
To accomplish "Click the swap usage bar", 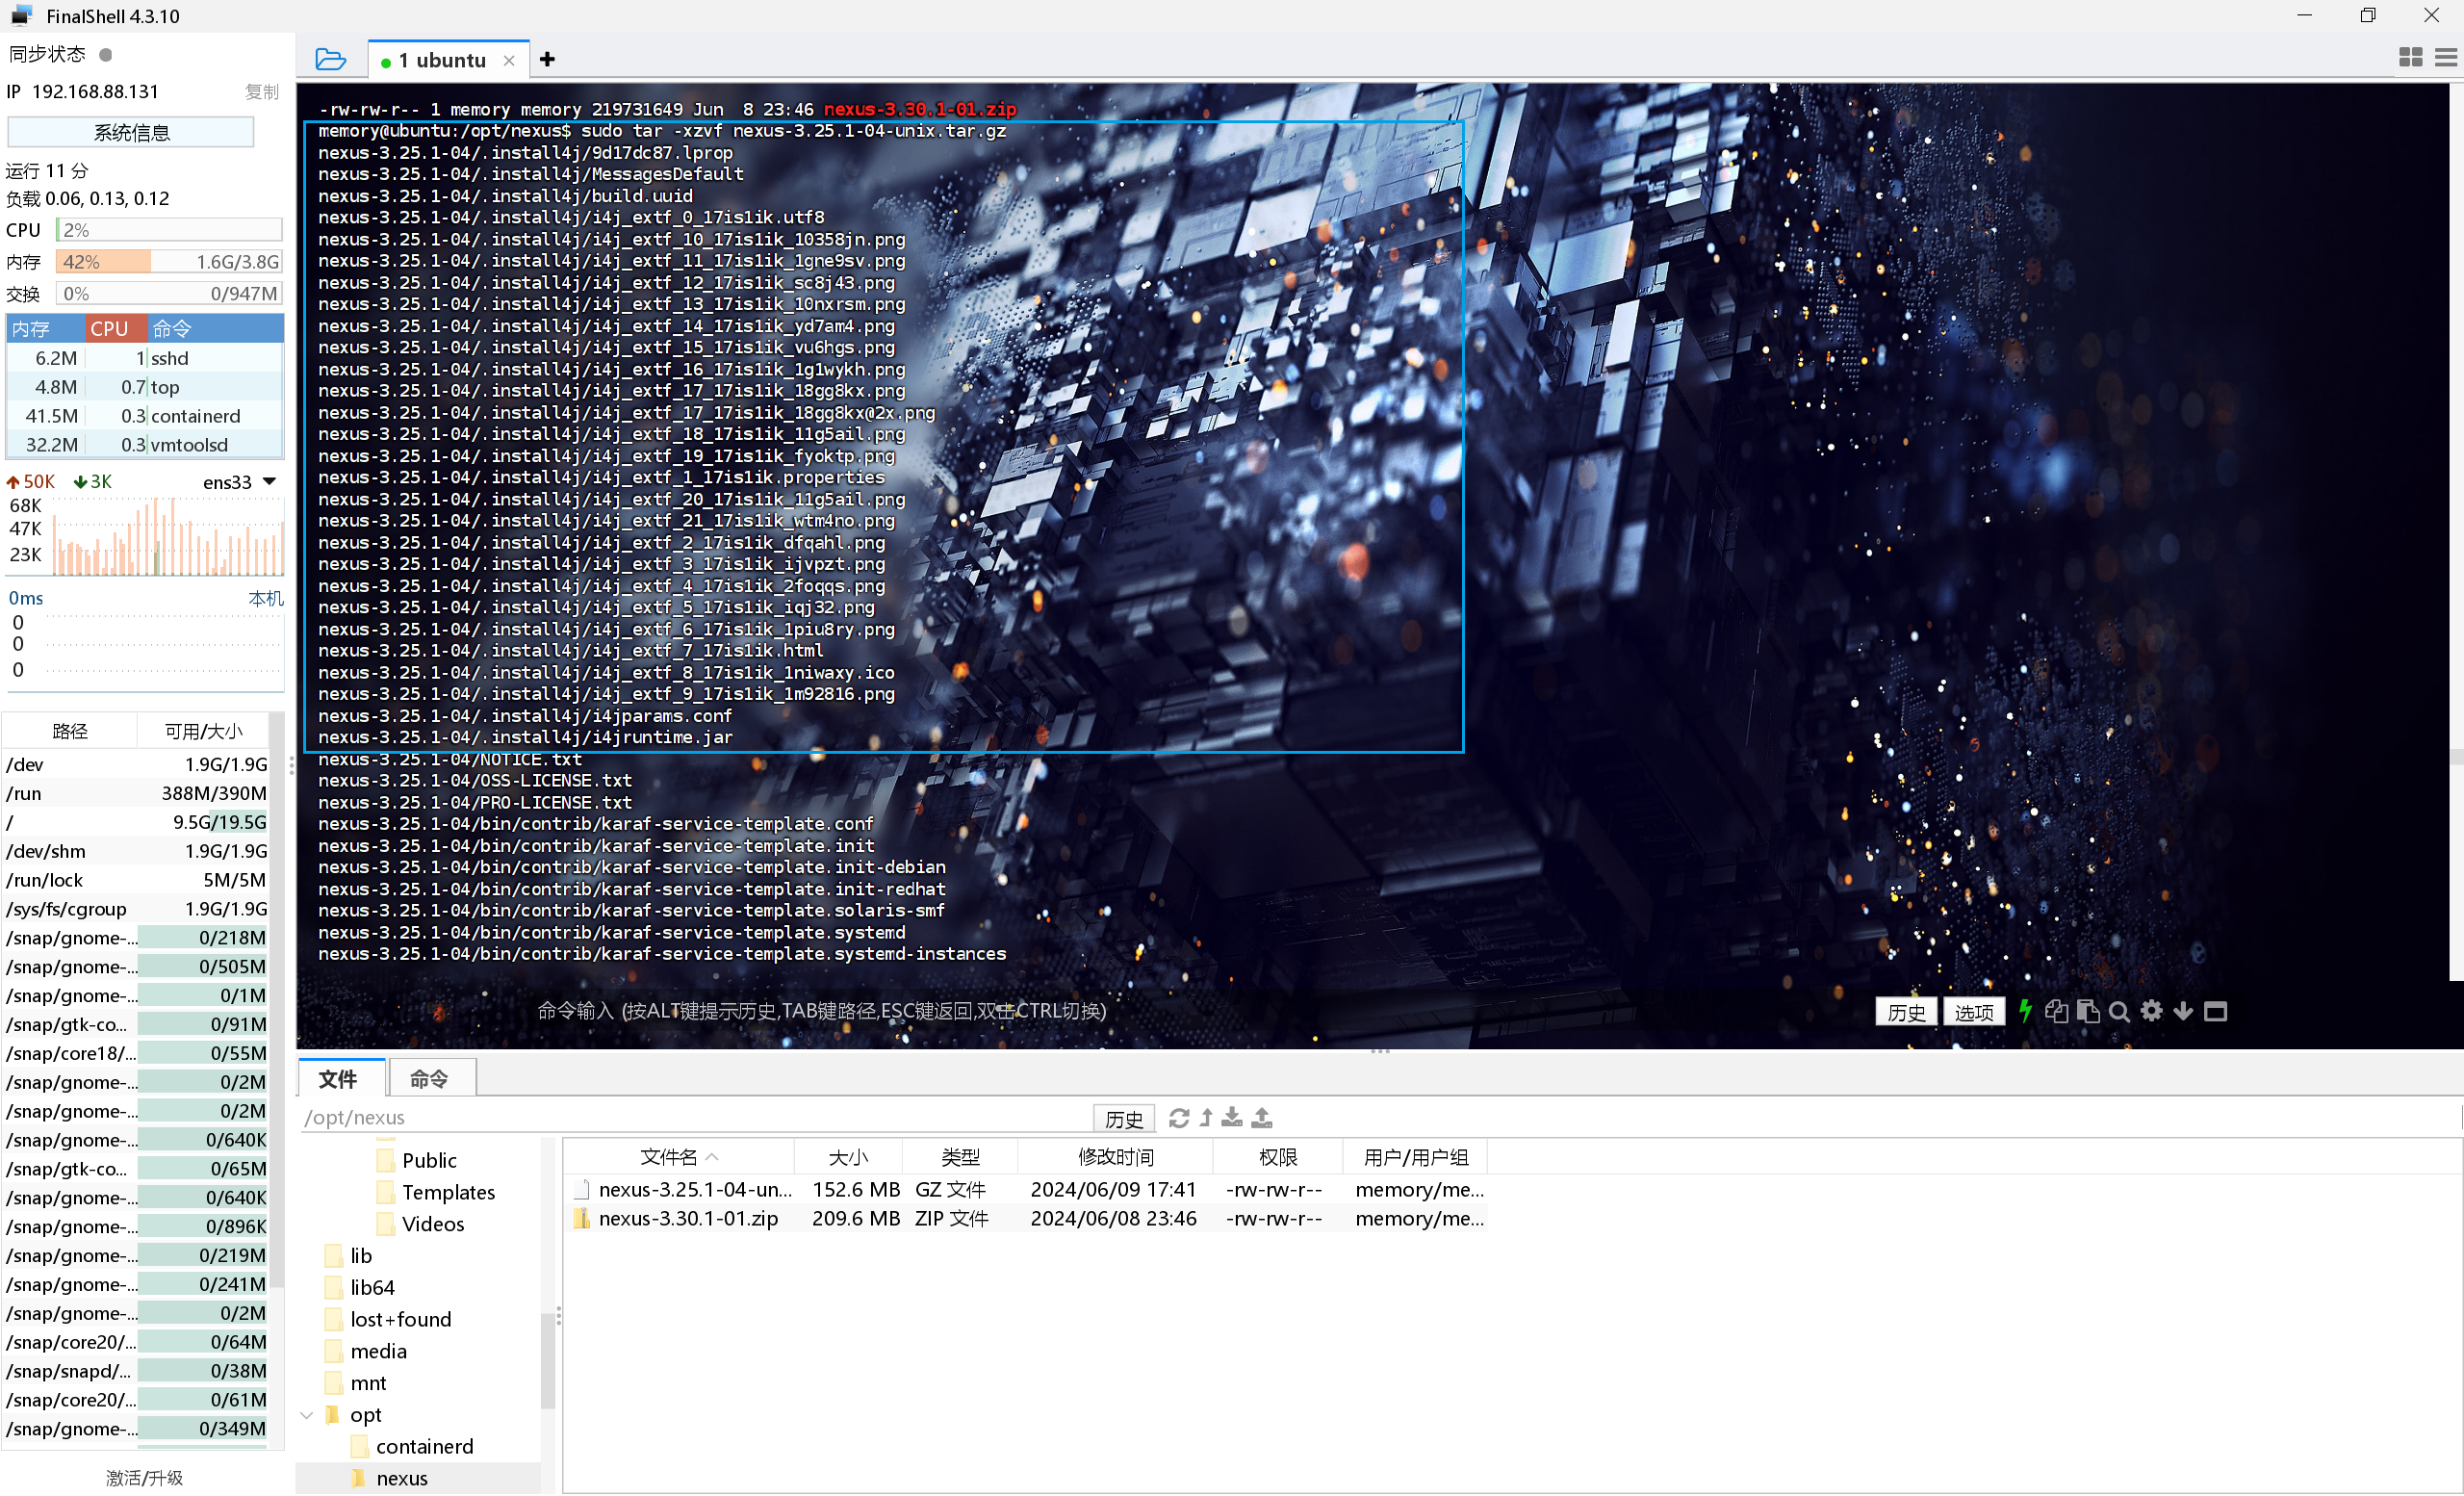I will pyautogui.click(x=169, y=294).
